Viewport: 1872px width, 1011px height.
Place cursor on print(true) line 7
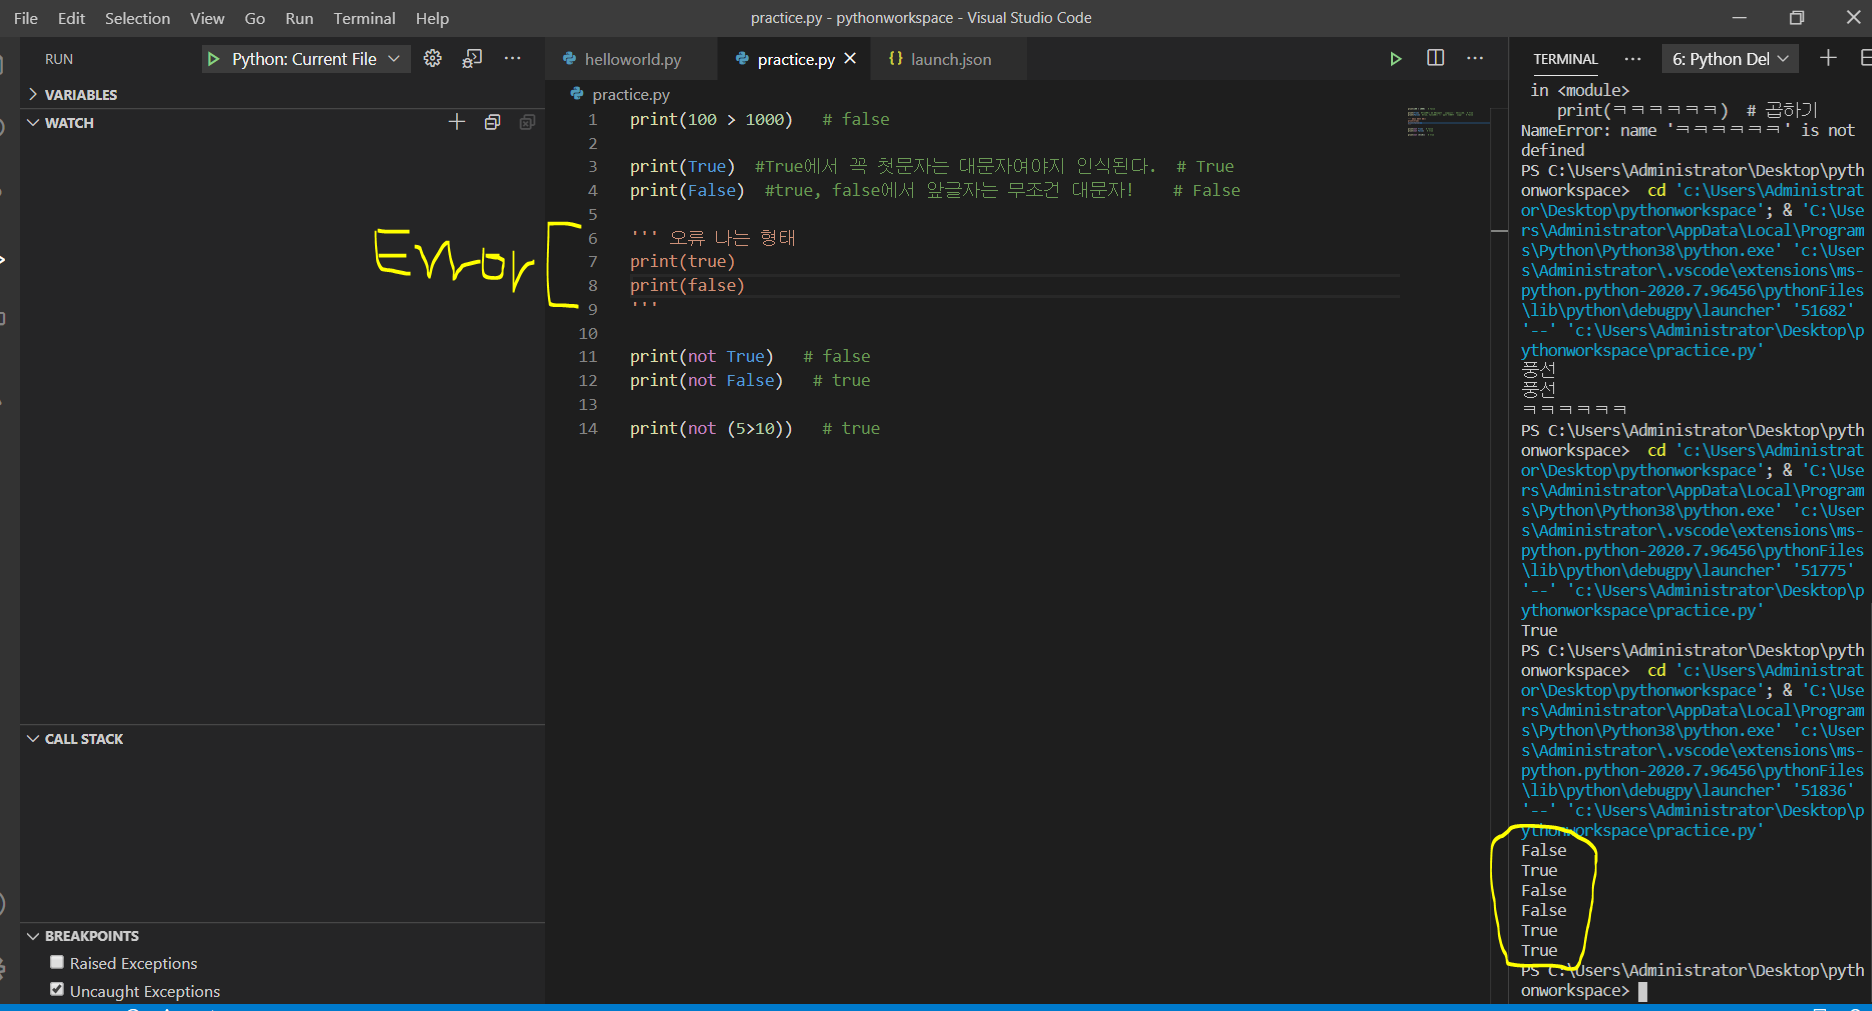pyautogui.click(x=682, y=261)
